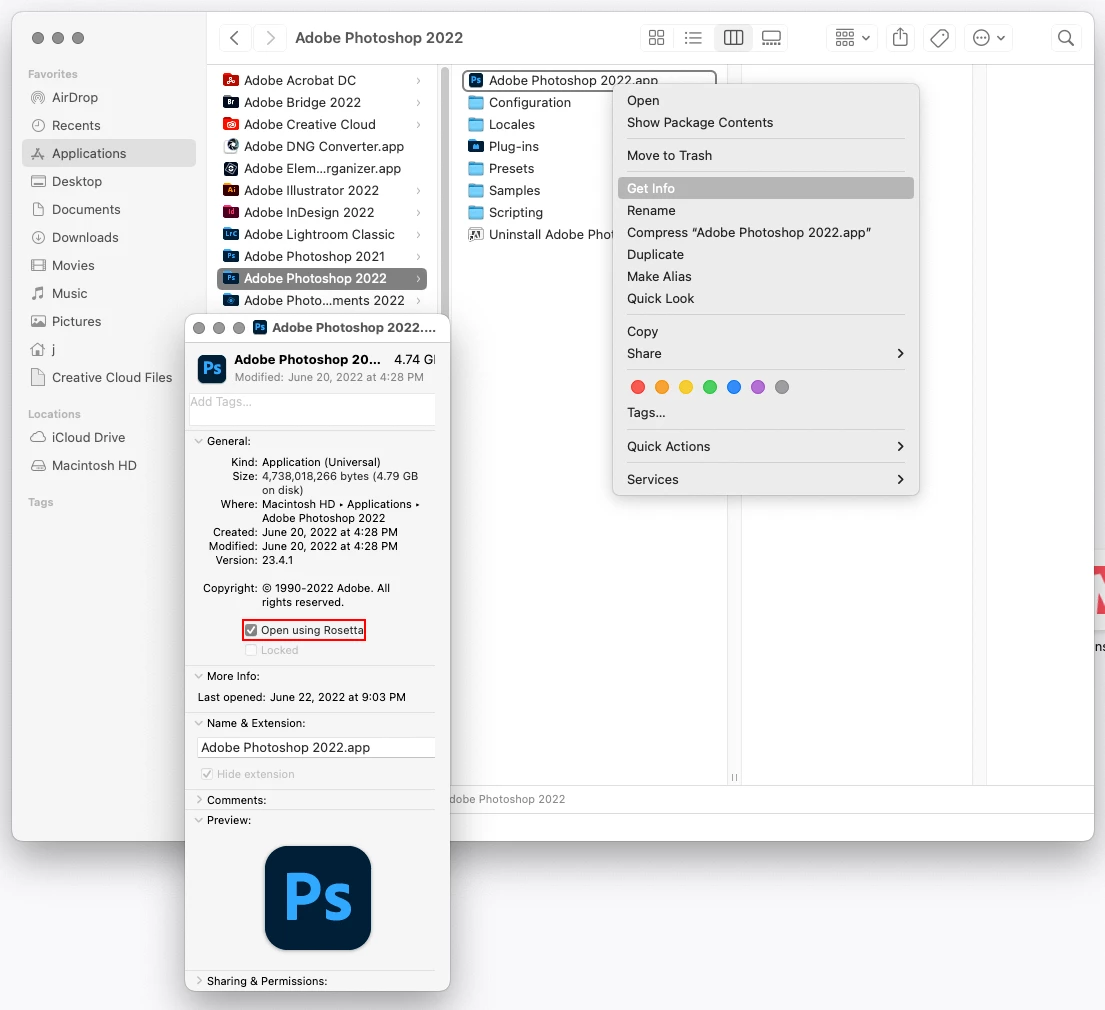Click the Share toolbar icon
The image size is (1105, 1010).
point(900,37)
